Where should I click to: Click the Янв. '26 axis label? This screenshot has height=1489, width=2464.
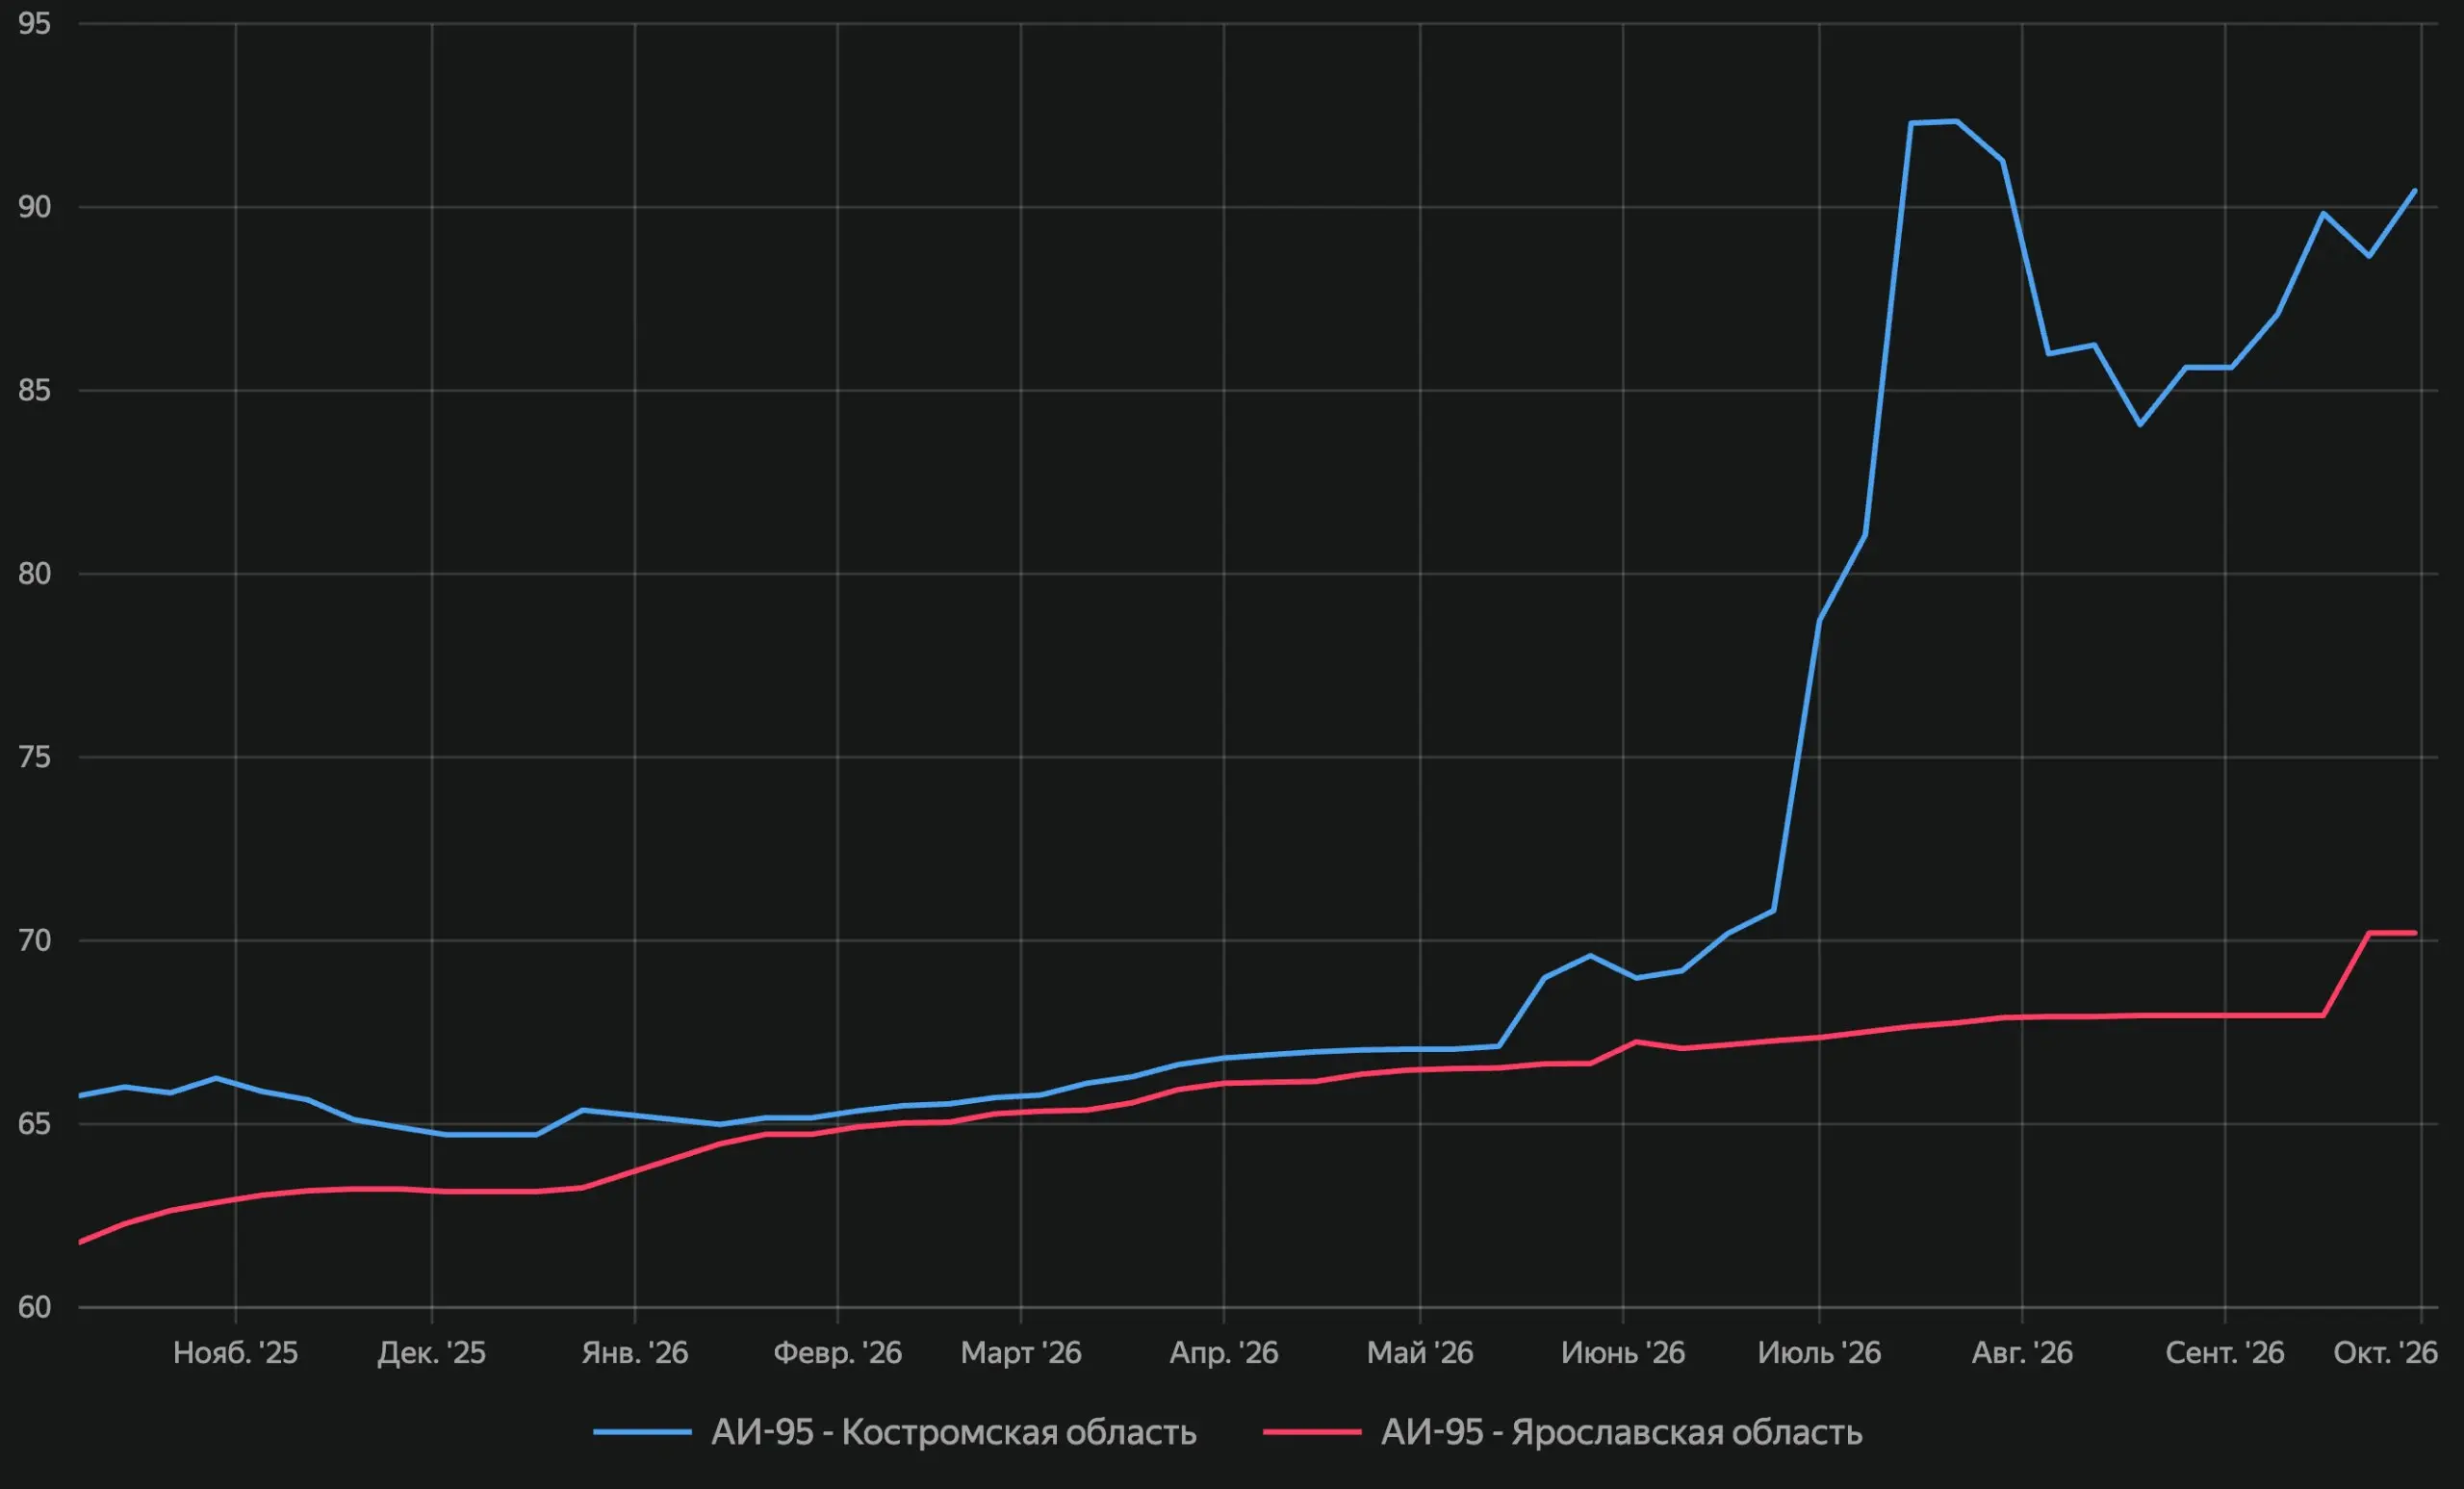click(635, 1353)
